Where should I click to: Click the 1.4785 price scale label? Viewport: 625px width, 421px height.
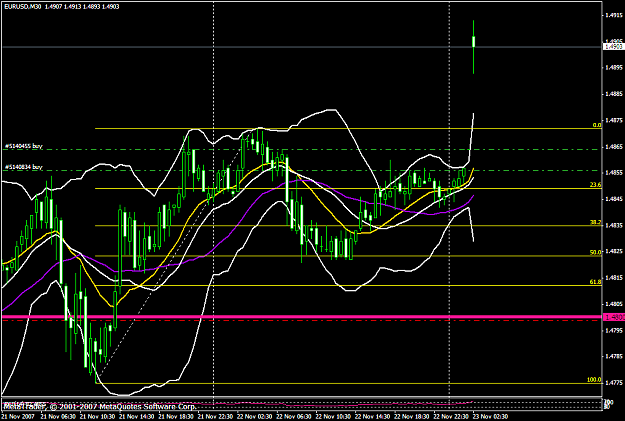click(614, 356)
